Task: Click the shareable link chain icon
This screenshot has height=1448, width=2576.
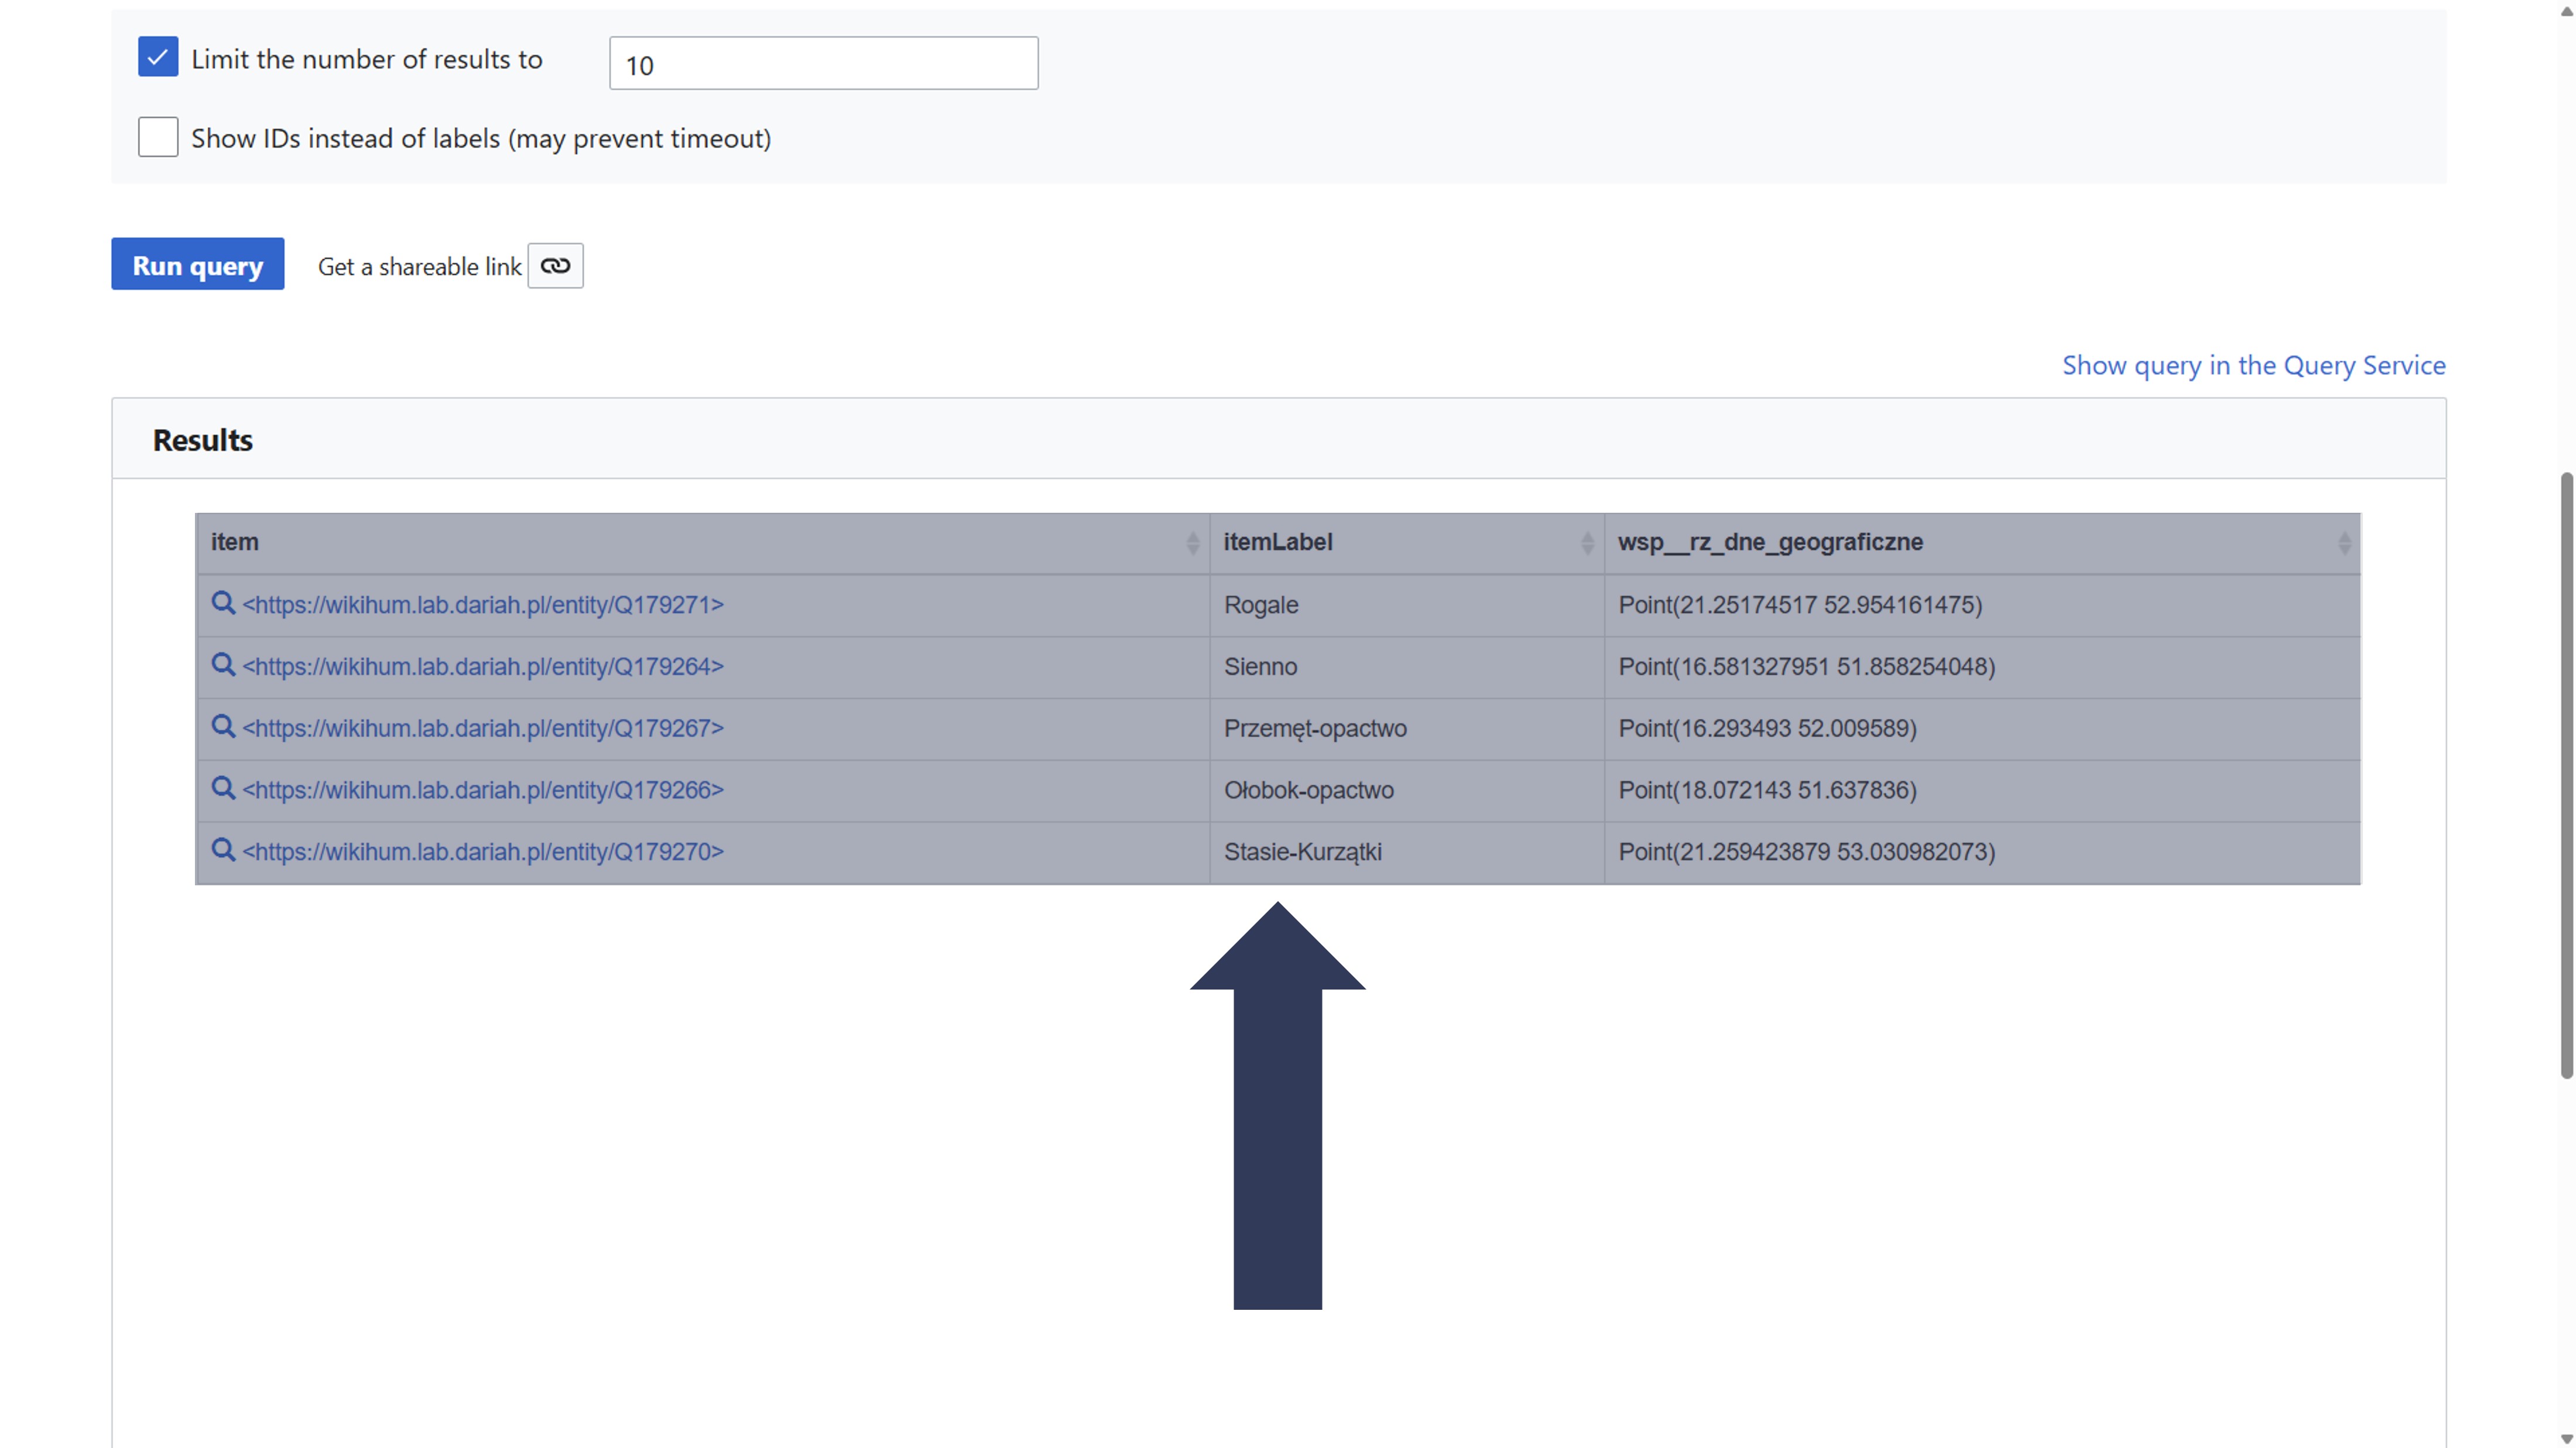Action: click(x=555, y=266)
